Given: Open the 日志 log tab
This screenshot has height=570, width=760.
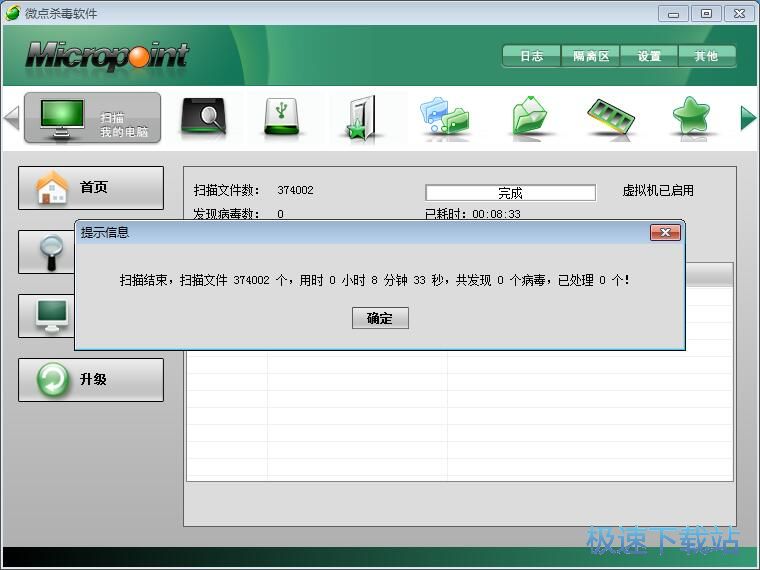Looking at the screenshot, I should tap(532, 56).
